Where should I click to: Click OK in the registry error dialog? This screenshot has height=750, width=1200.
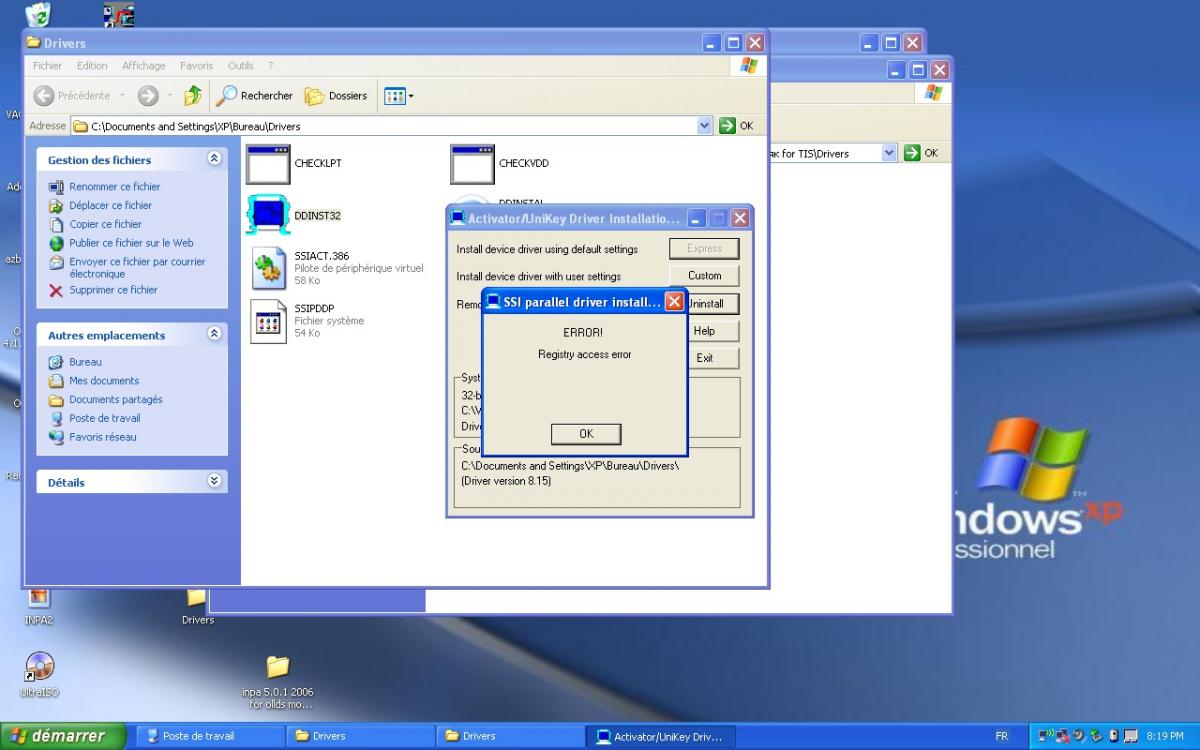(x=586, y=434)
